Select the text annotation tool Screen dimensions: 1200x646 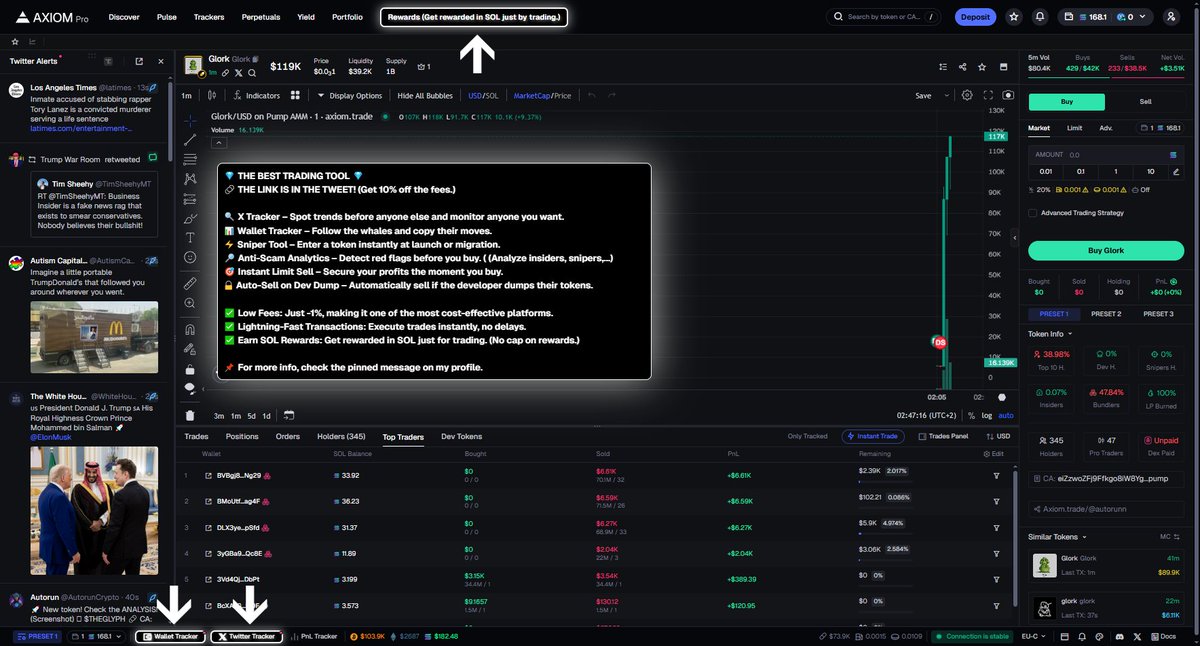(190, 237)
